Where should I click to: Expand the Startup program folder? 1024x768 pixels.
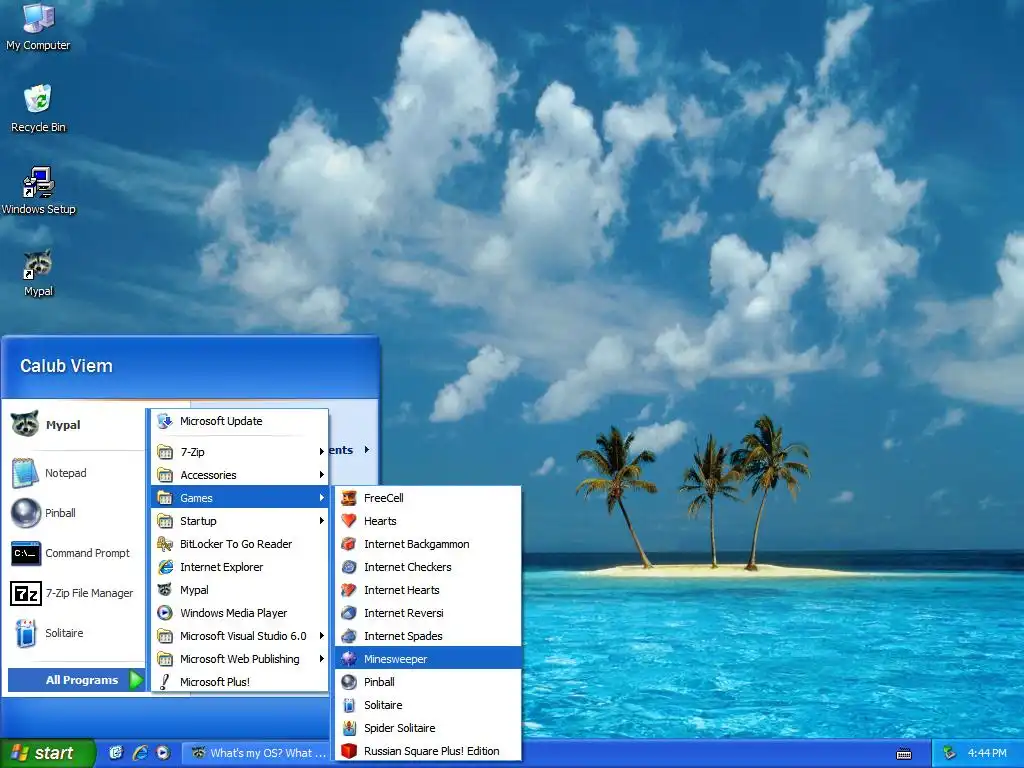click(x=240, y=520)
